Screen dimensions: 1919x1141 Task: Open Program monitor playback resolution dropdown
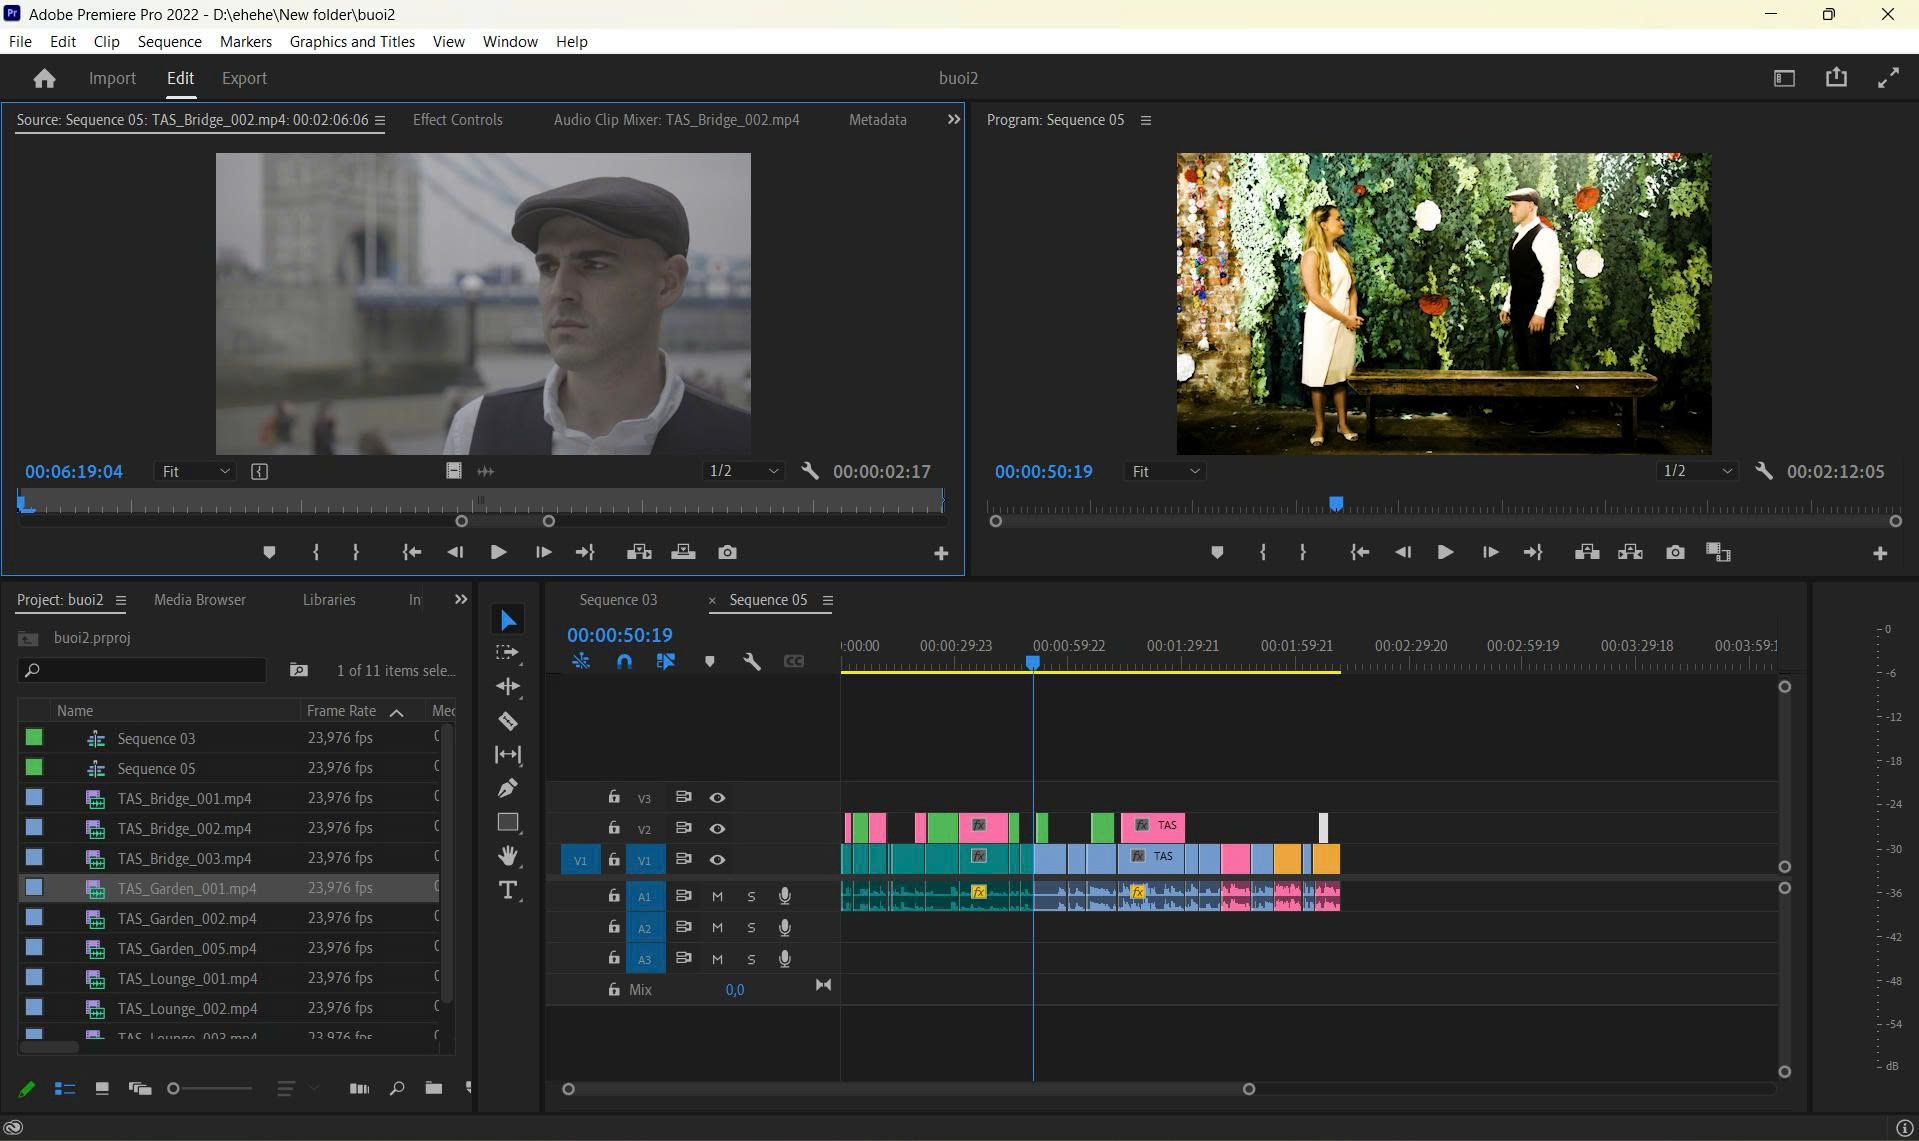[x=1697, y=471]
